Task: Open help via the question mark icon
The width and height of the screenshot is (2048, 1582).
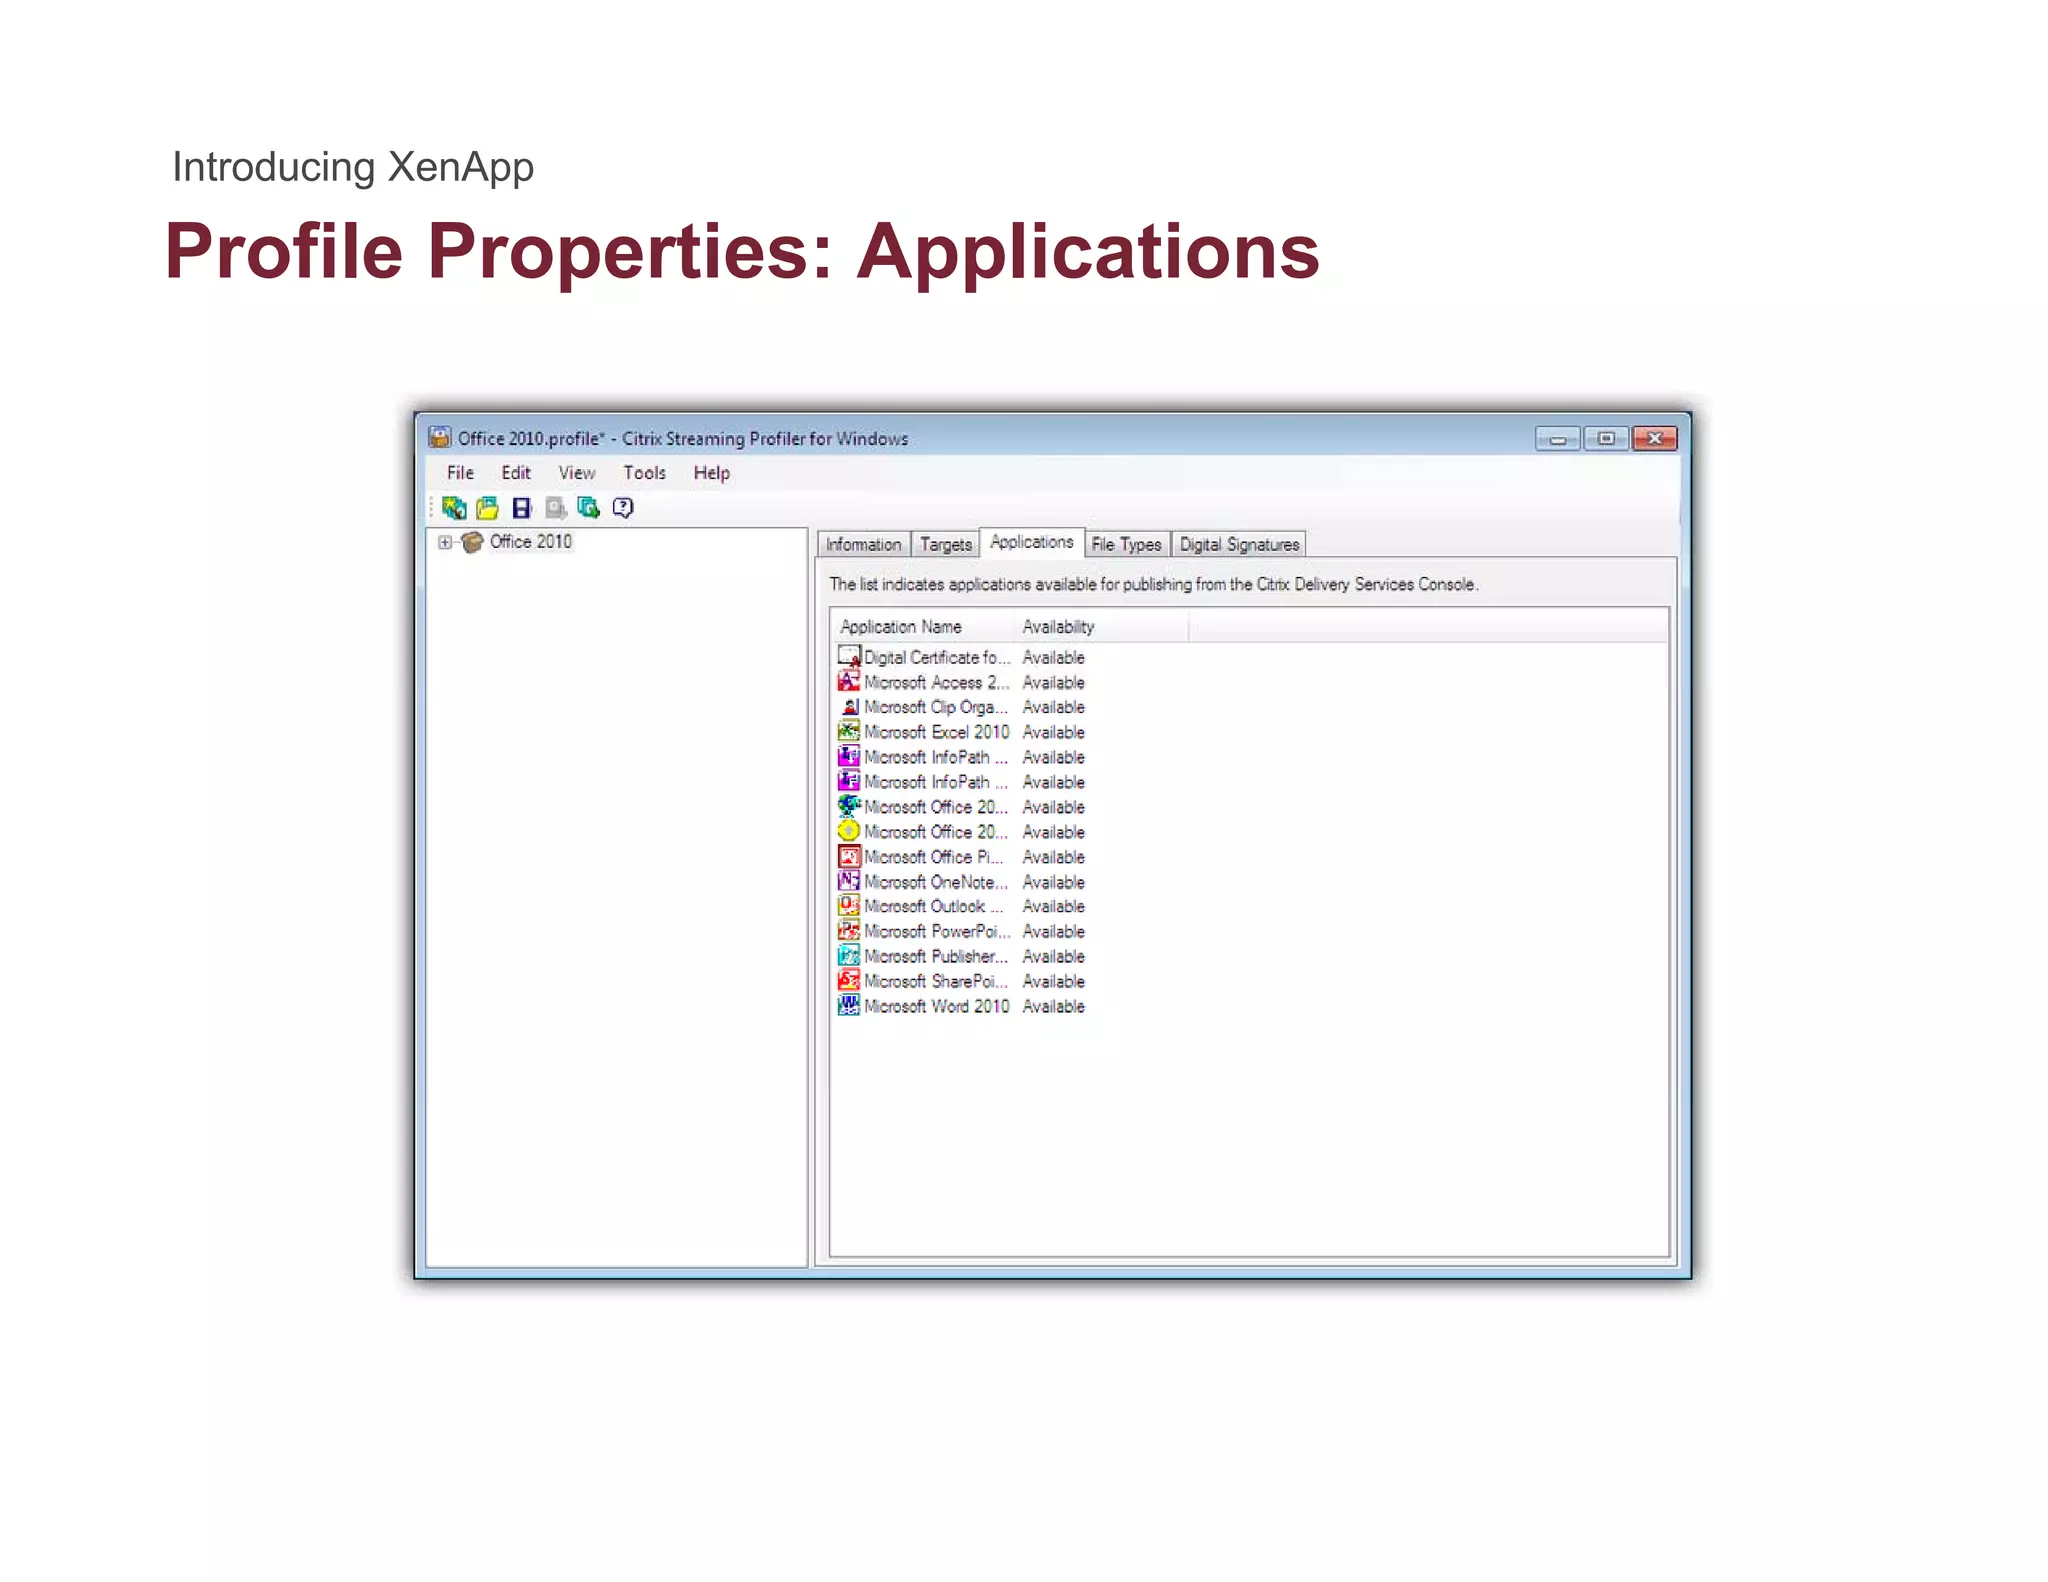Action: pyautogui.click(x=623, y=508)
